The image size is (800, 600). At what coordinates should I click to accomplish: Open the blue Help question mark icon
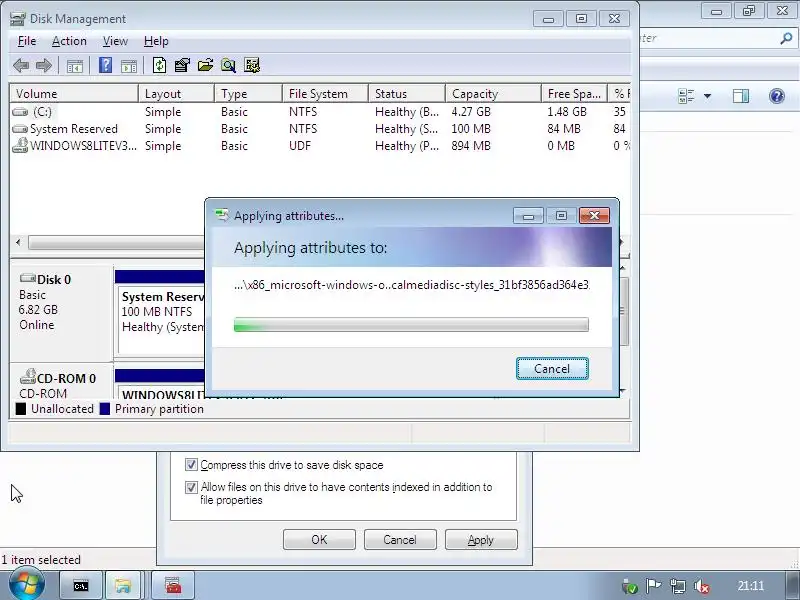(x=105, y=65)
